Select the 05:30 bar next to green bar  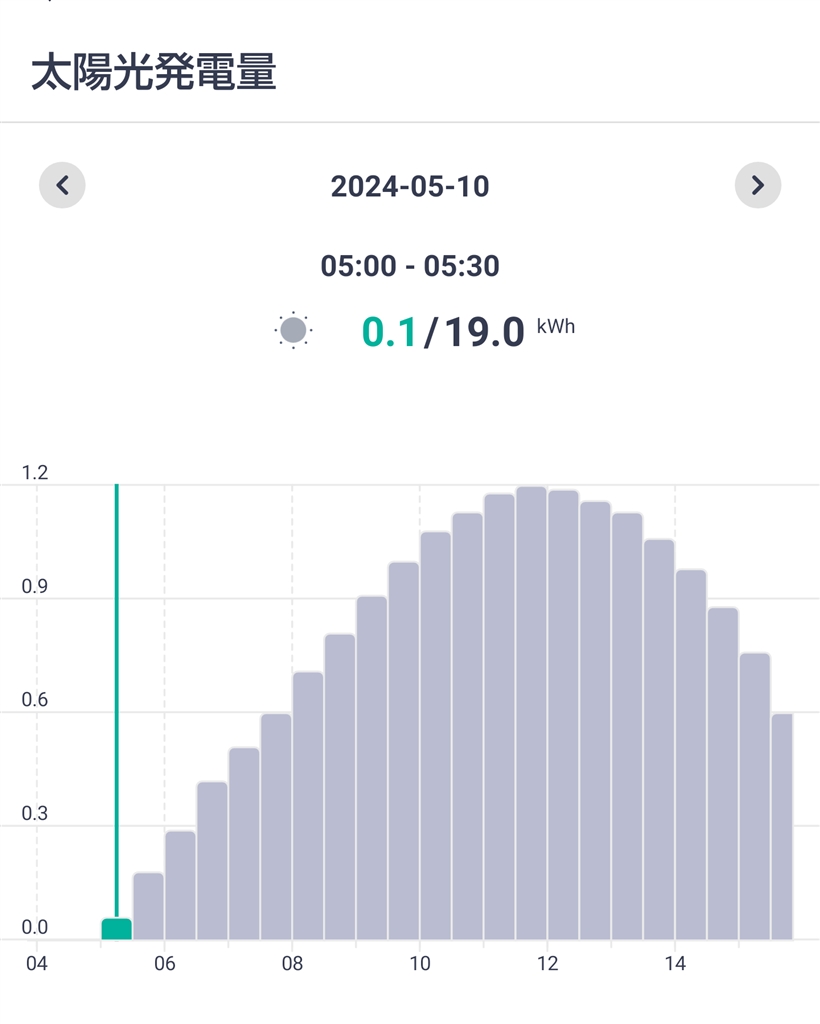(148, 906)
